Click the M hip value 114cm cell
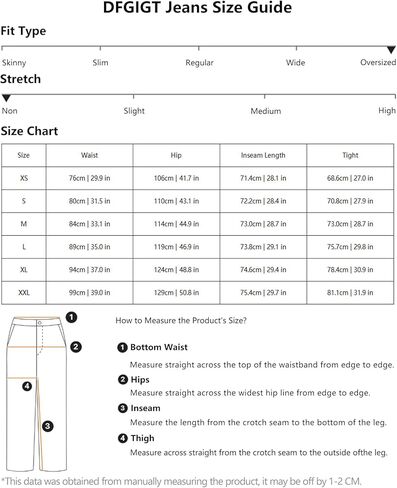 [176, 224]
